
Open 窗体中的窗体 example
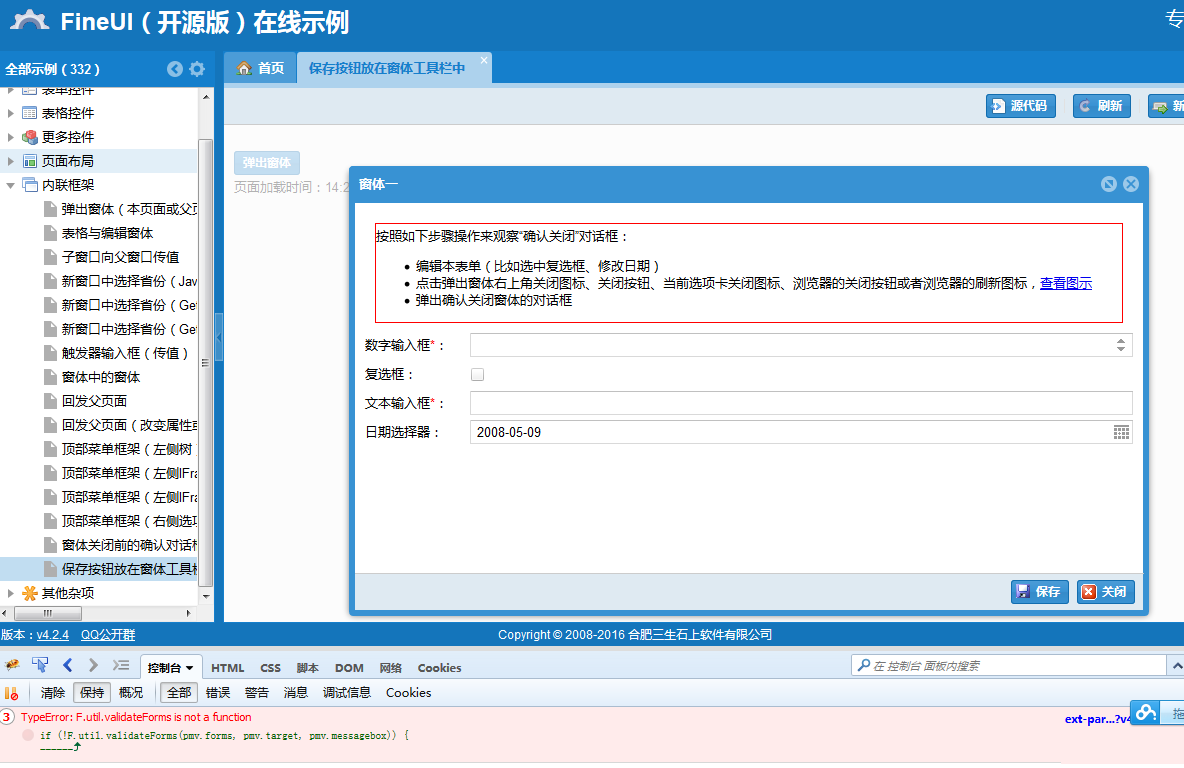100,378
